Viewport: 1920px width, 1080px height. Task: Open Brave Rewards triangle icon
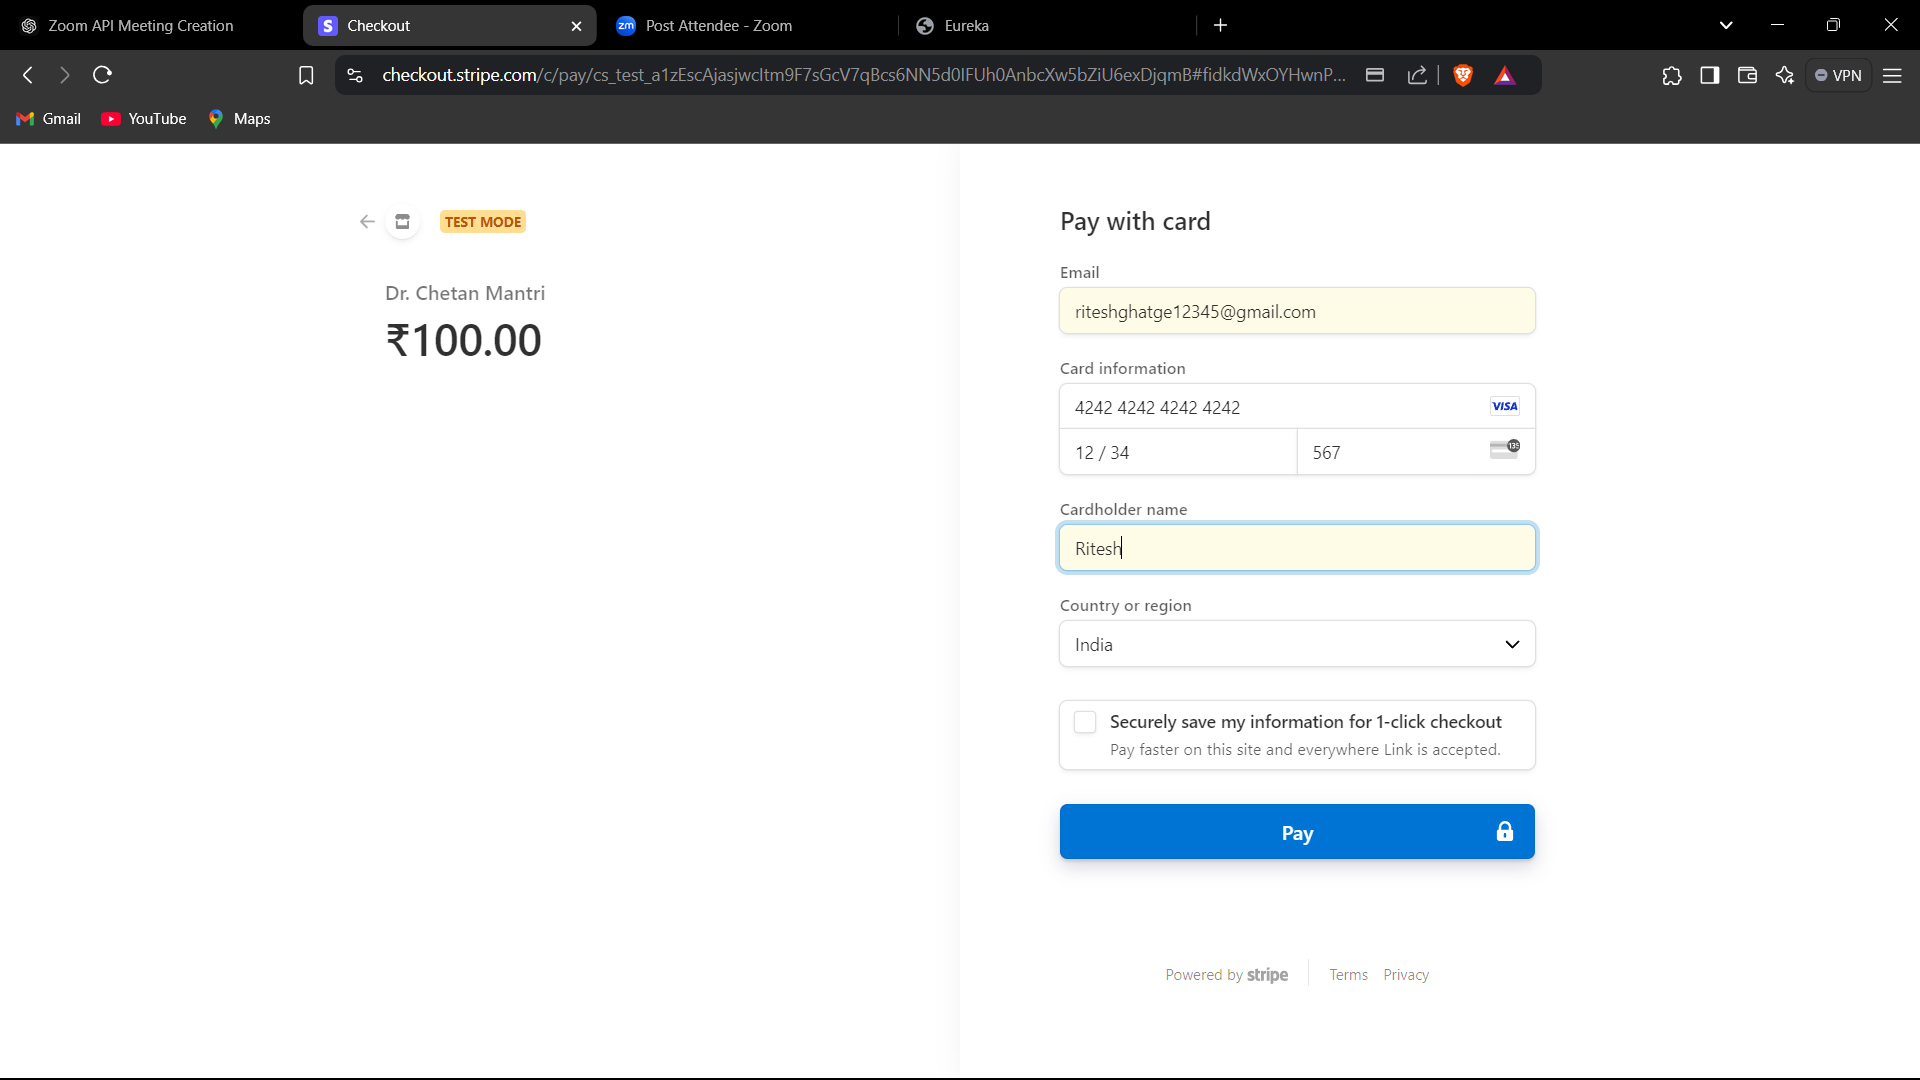1504,75
